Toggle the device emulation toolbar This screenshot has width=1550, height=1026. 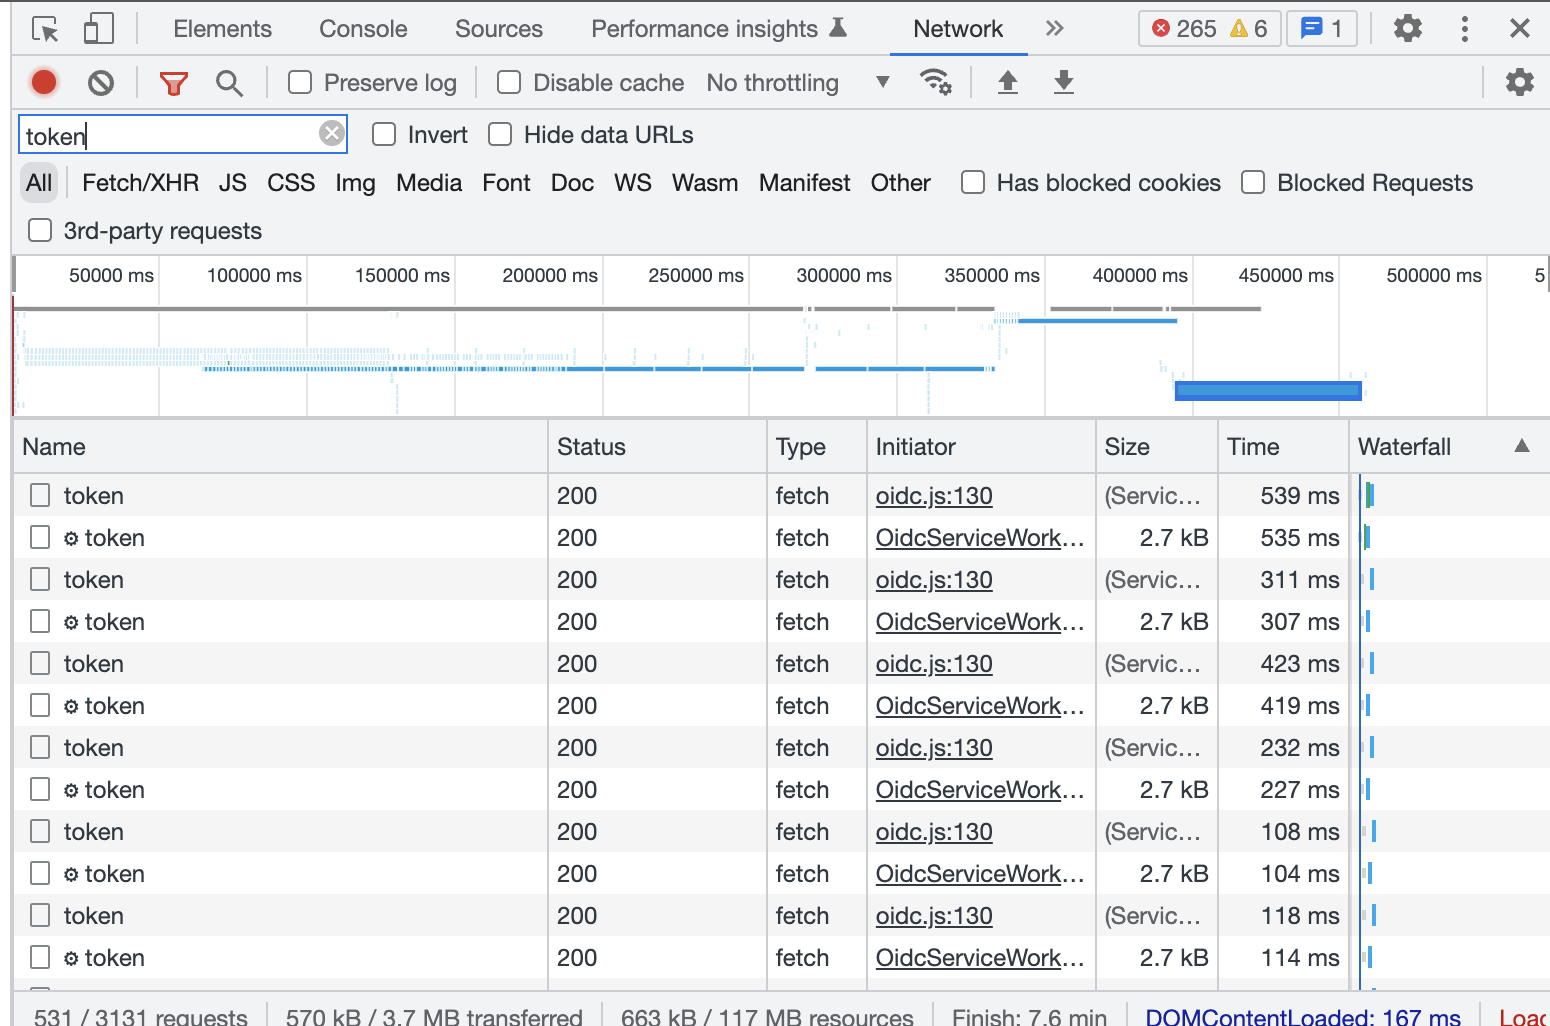(96, 28)
